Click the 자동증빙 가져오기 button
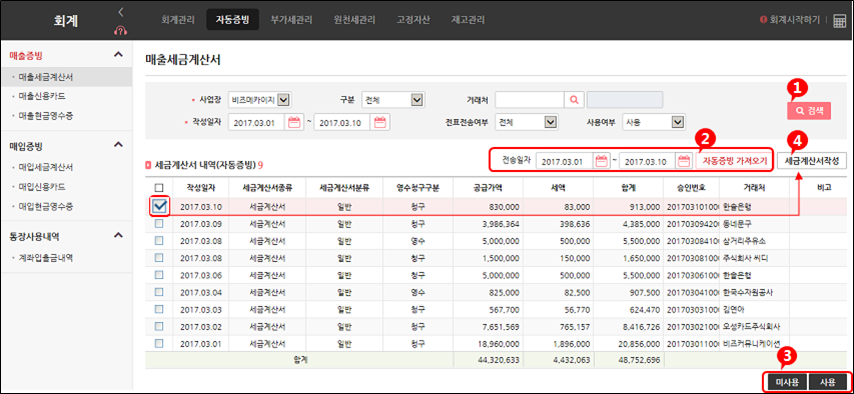This screenshot has width=854, height=394. (x=734, y=161)
